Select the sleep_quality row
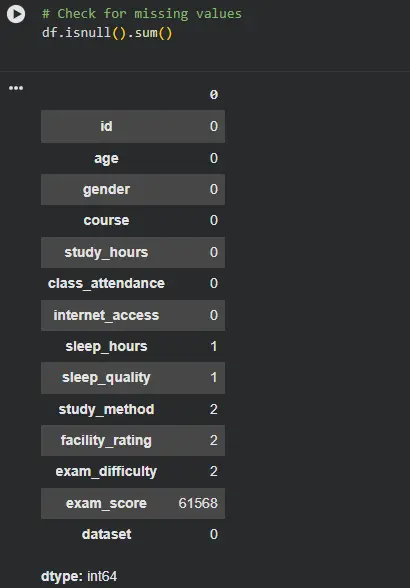 point(133,378)
